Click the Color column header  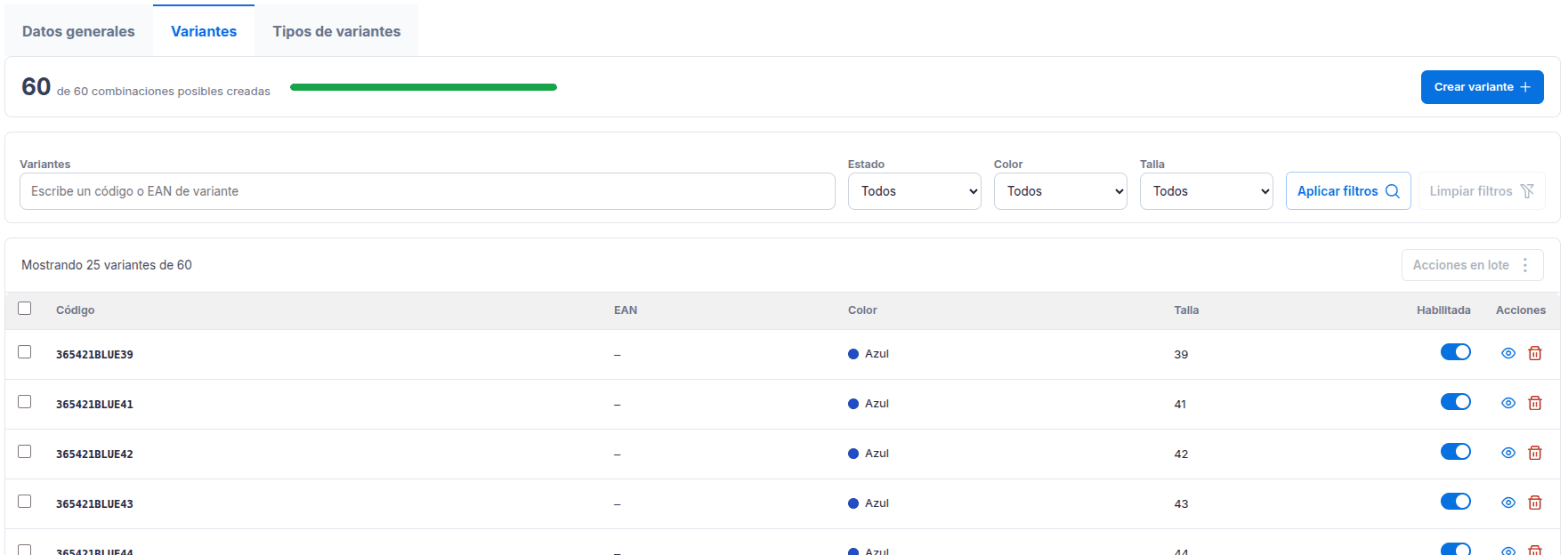coord(862,310)
